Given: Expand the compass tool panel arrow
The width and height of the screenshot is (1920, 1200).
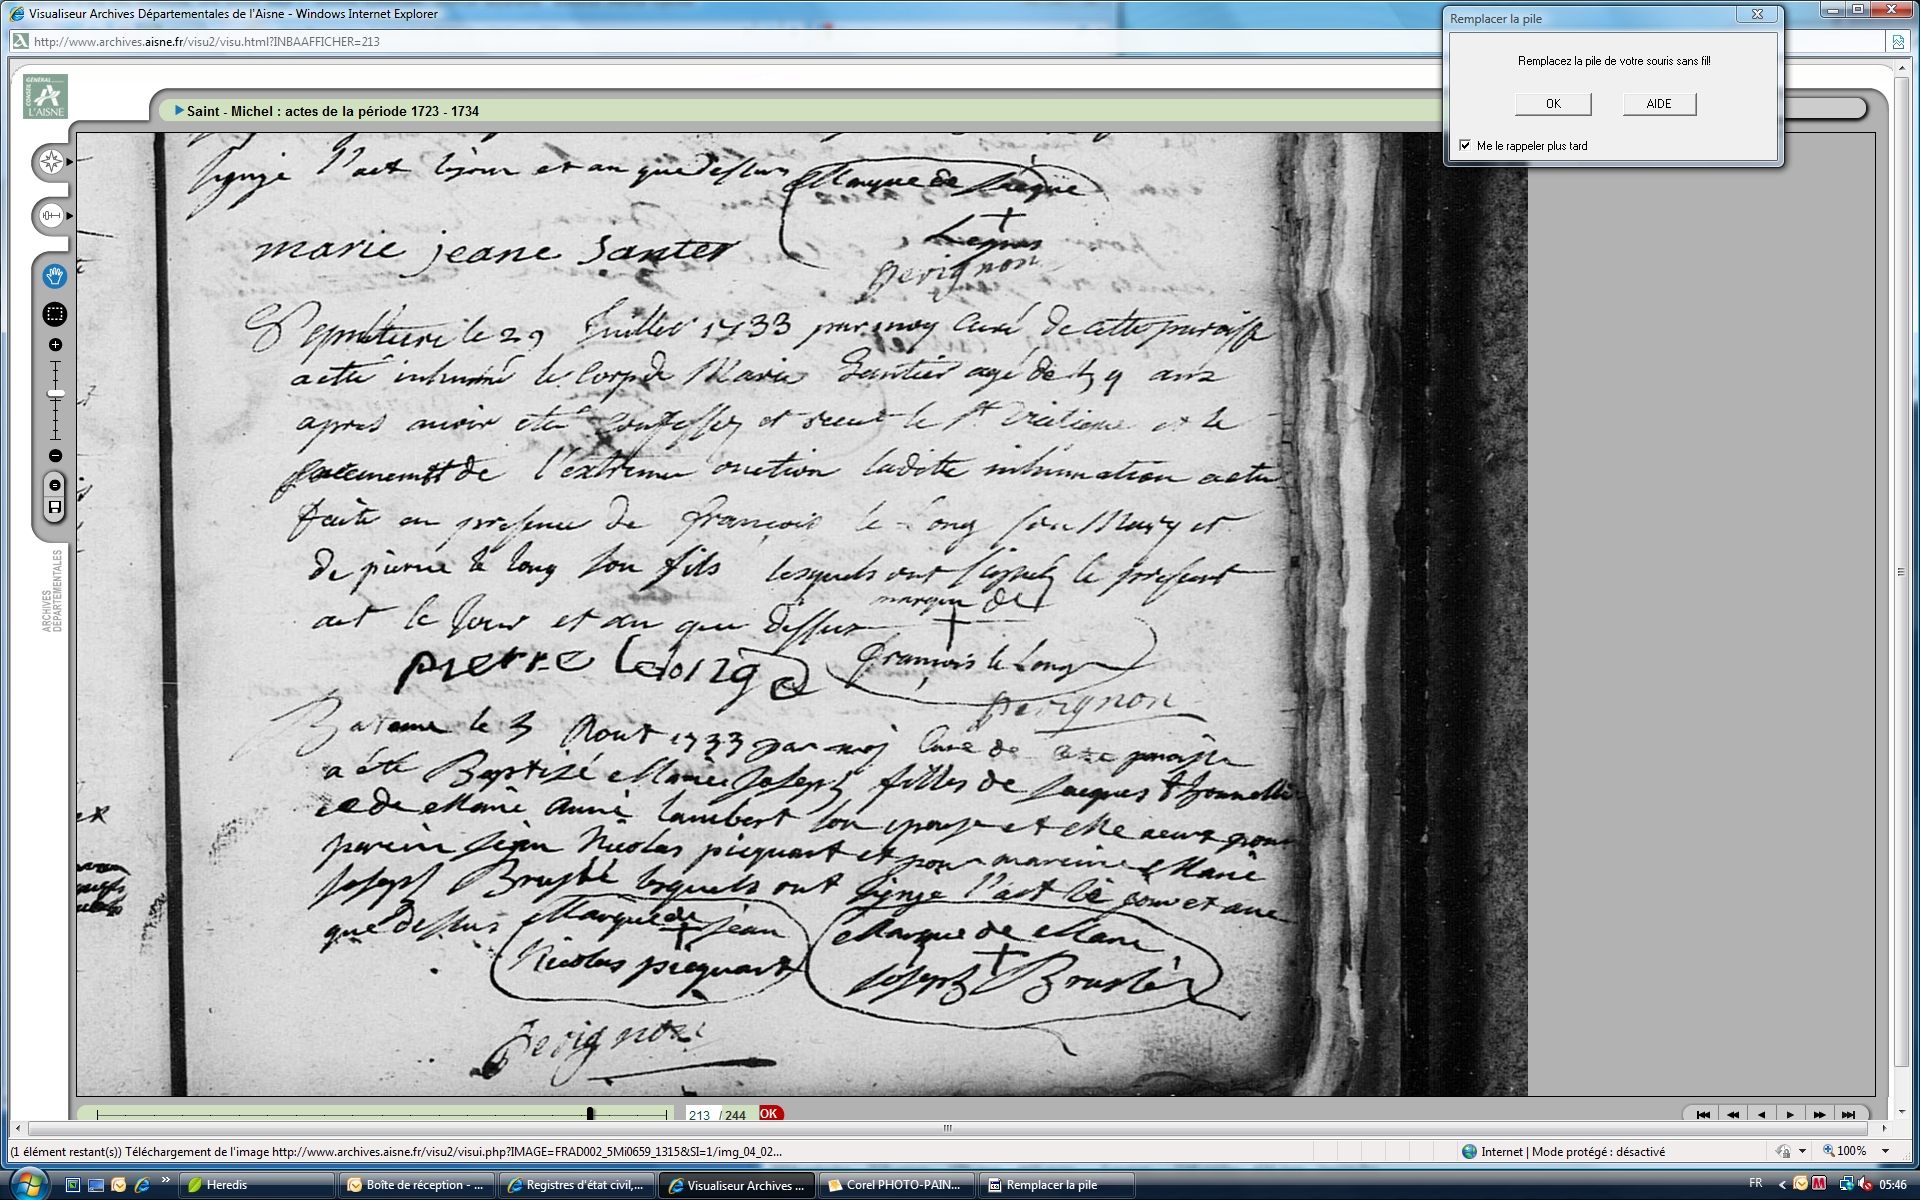Looking at the screenshot, I should tap(69, 162).
